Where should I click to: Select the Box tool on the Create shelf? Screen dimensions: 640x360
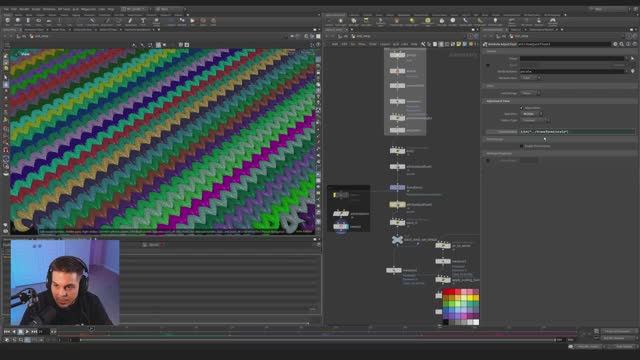click(x=8, y=21)
